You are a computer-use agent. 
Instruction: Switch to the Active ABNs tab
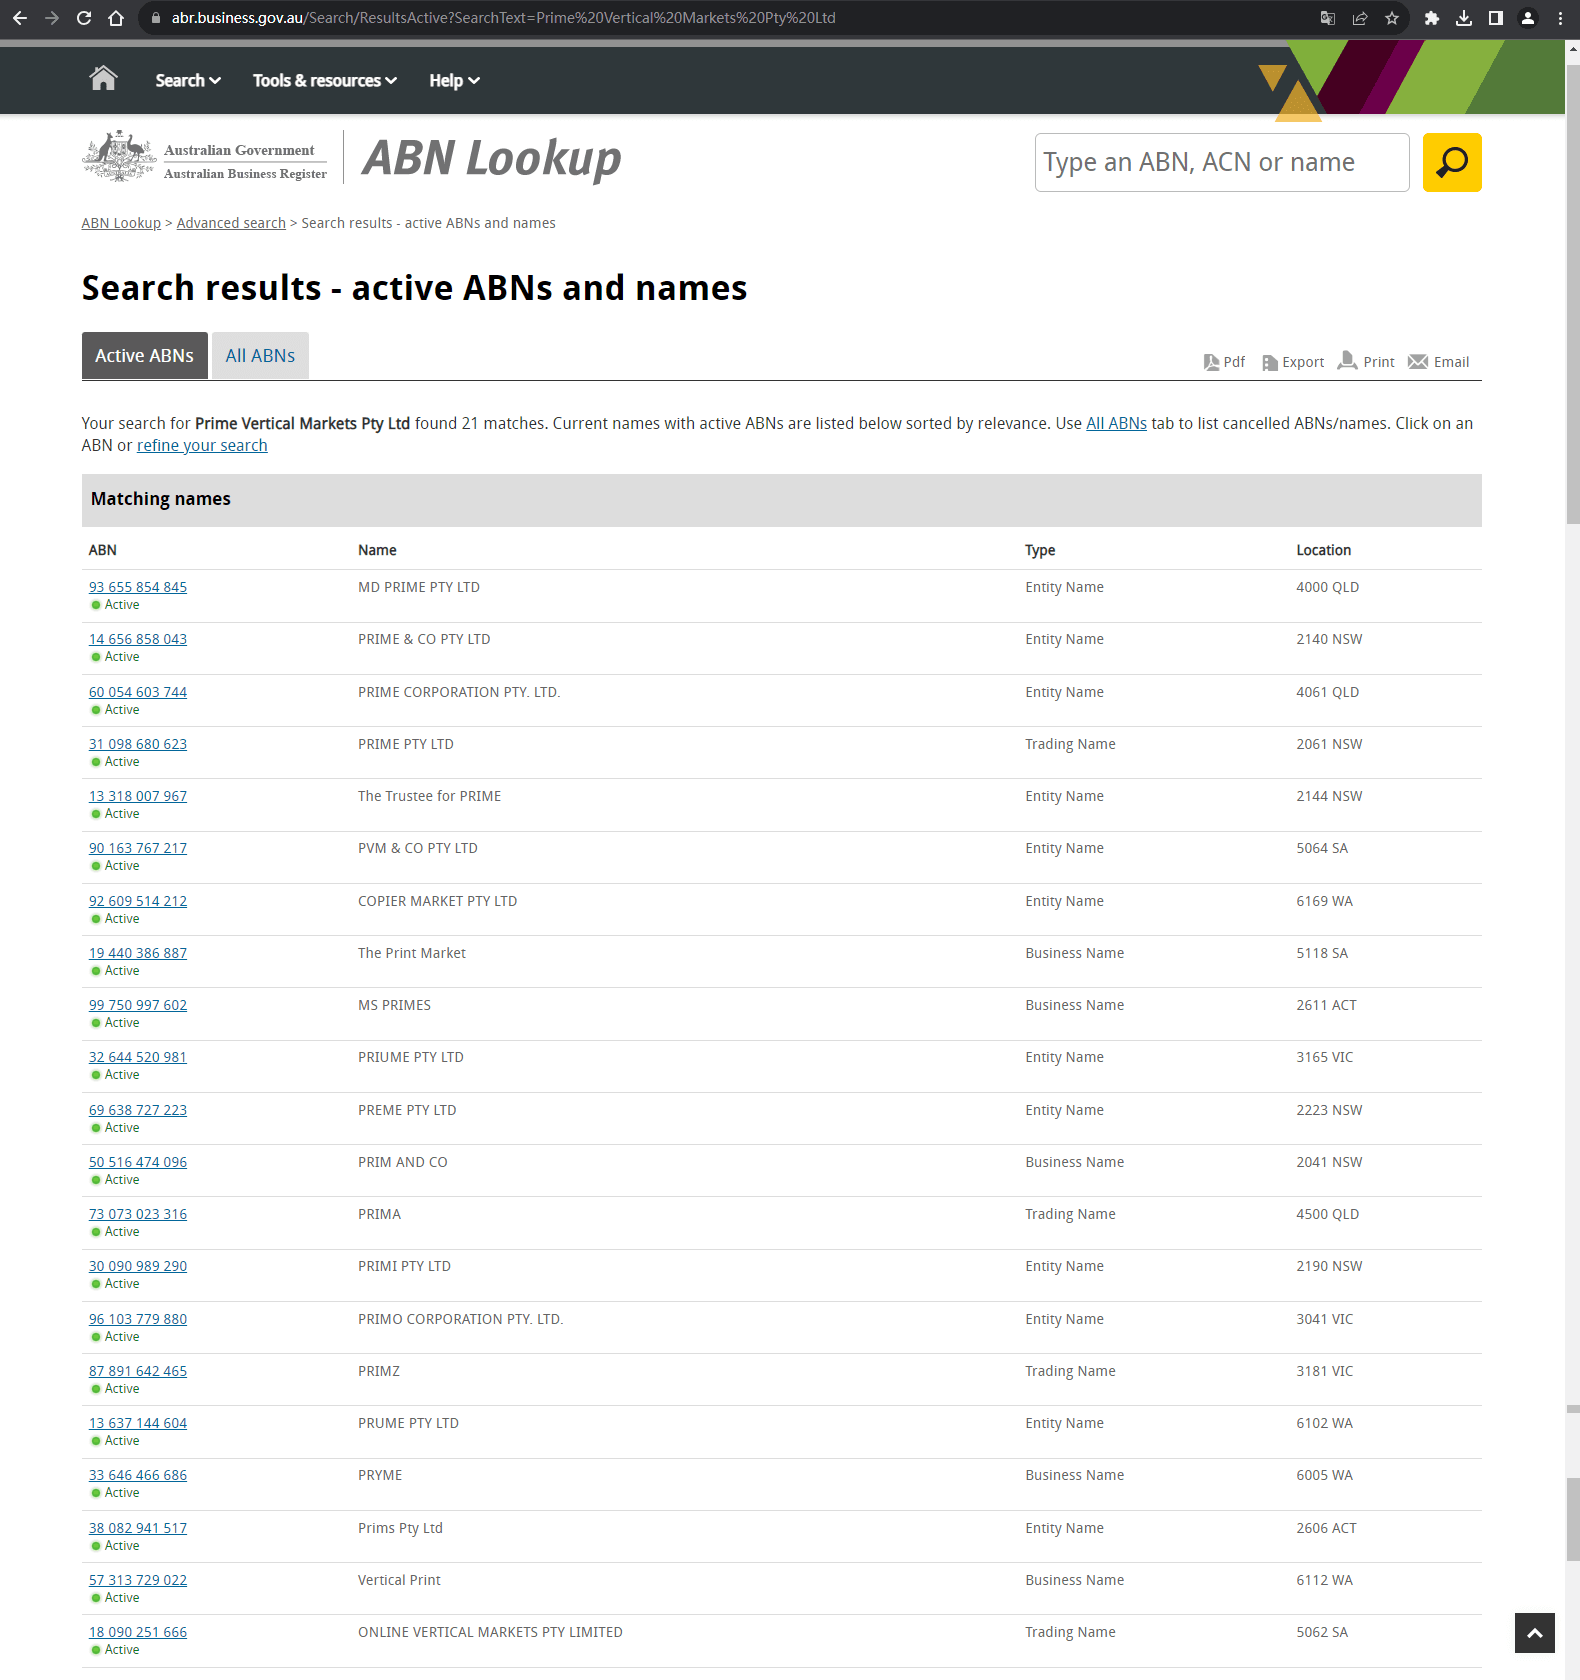(x=145, y=355)
